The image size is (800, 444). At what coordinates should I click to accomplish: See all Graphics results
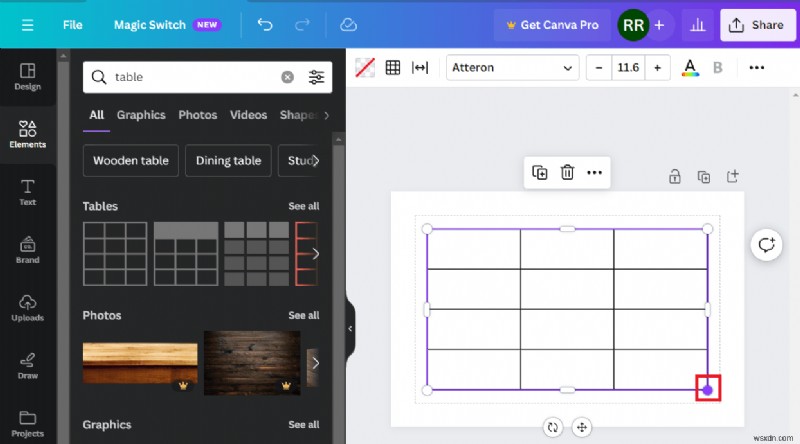point(304,425)
